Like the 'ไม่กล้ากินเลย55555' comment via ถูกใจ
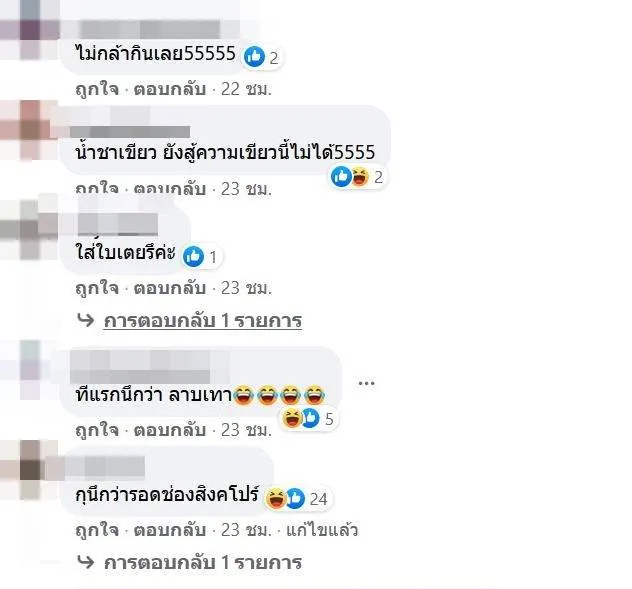The height and width of the screenshot is (589, 632). coord(97,89)
